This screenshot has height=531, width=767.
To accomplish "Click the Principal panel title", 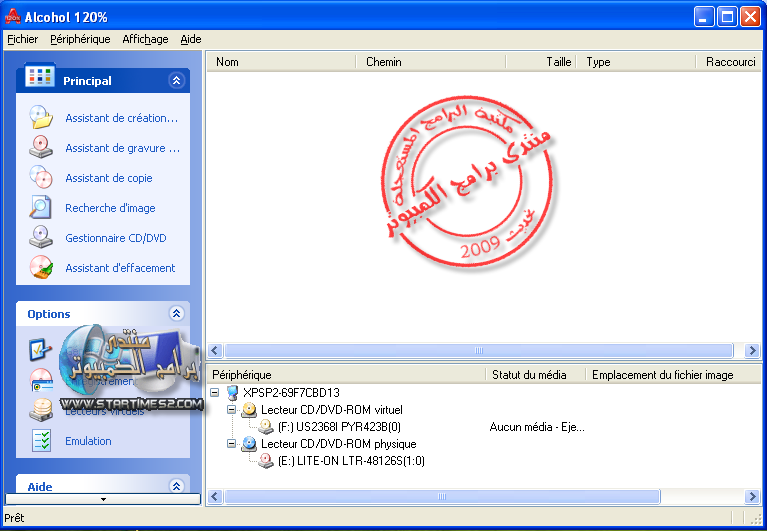I will coord(87,81).
